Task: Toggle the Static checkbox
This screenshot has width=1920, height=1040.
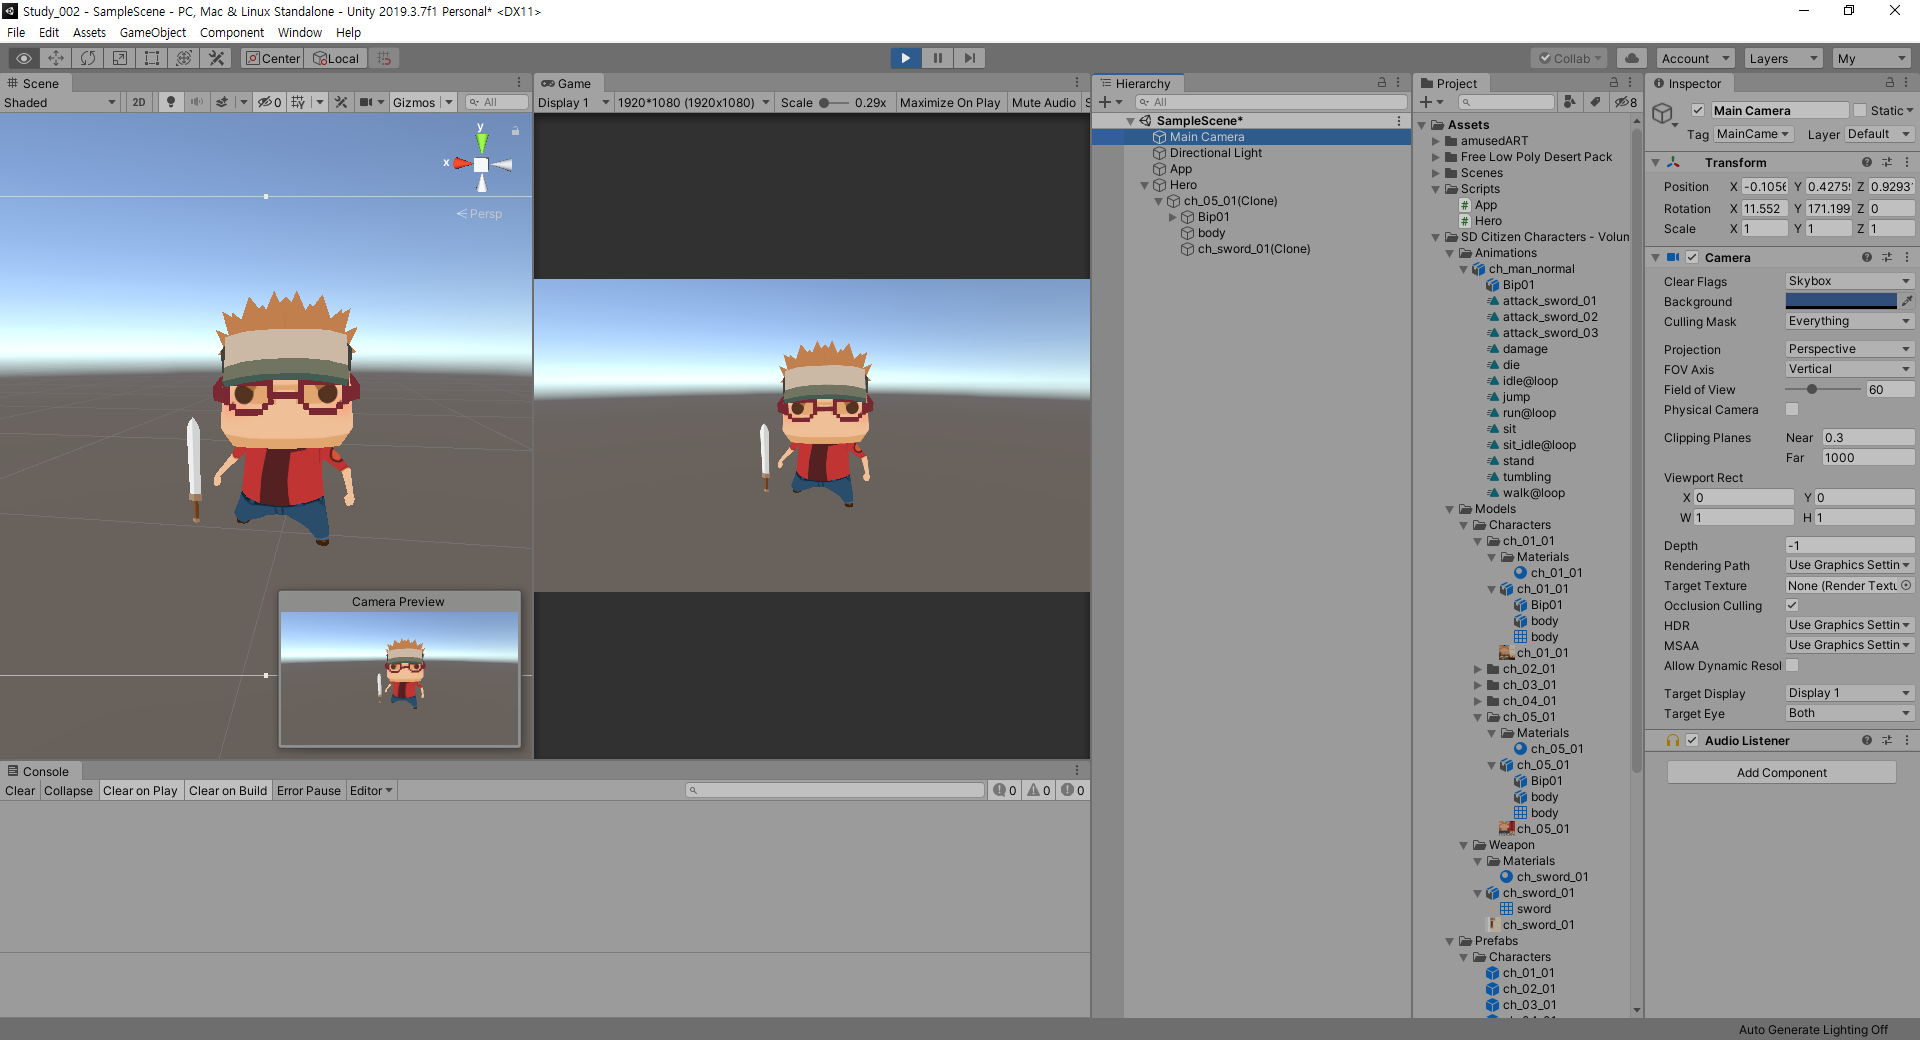Action: click(1860, 110)
